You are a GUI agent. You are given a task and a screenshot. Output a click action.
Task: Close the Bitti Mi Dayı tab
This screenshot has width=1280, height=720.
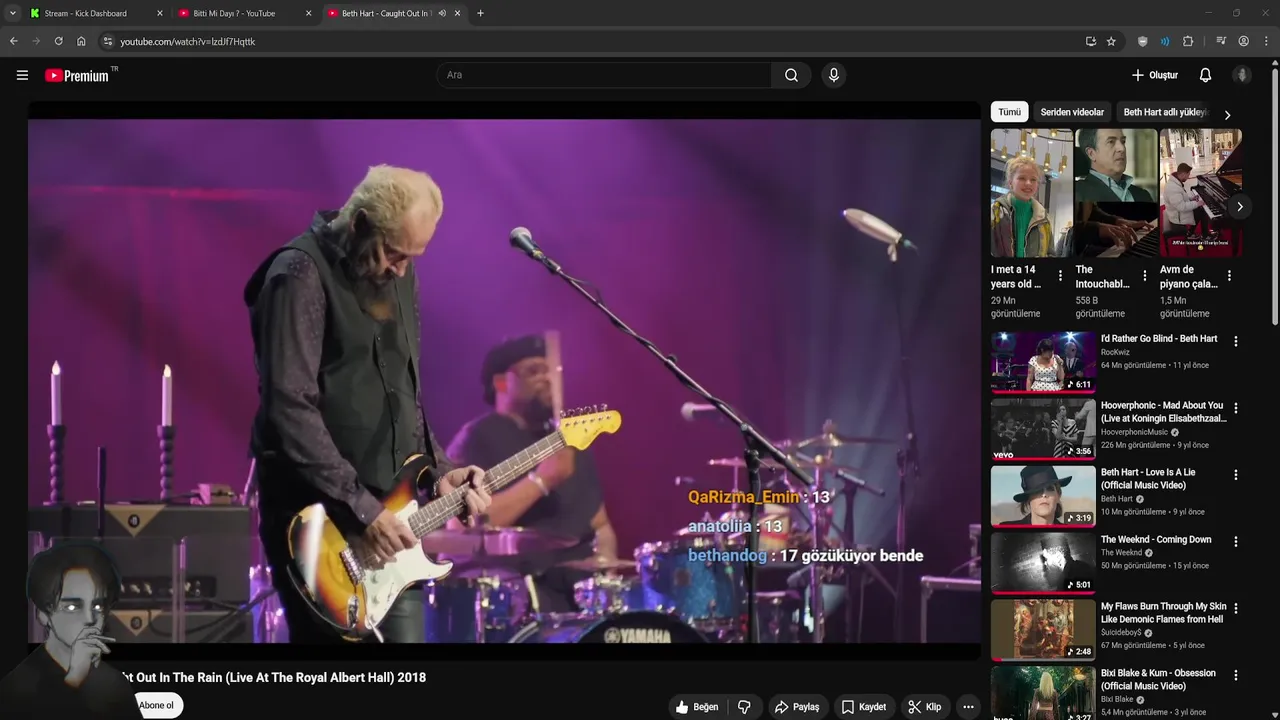coord(308,13)
